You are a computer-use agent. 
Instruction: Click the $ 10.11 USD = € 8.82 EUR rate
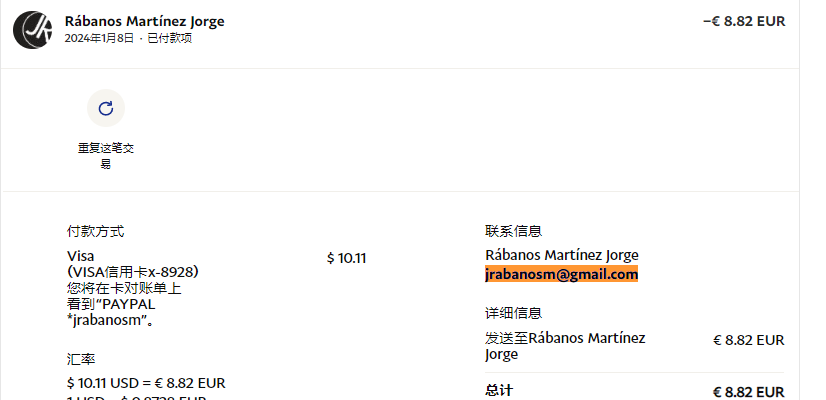click(x=146, y=382)
